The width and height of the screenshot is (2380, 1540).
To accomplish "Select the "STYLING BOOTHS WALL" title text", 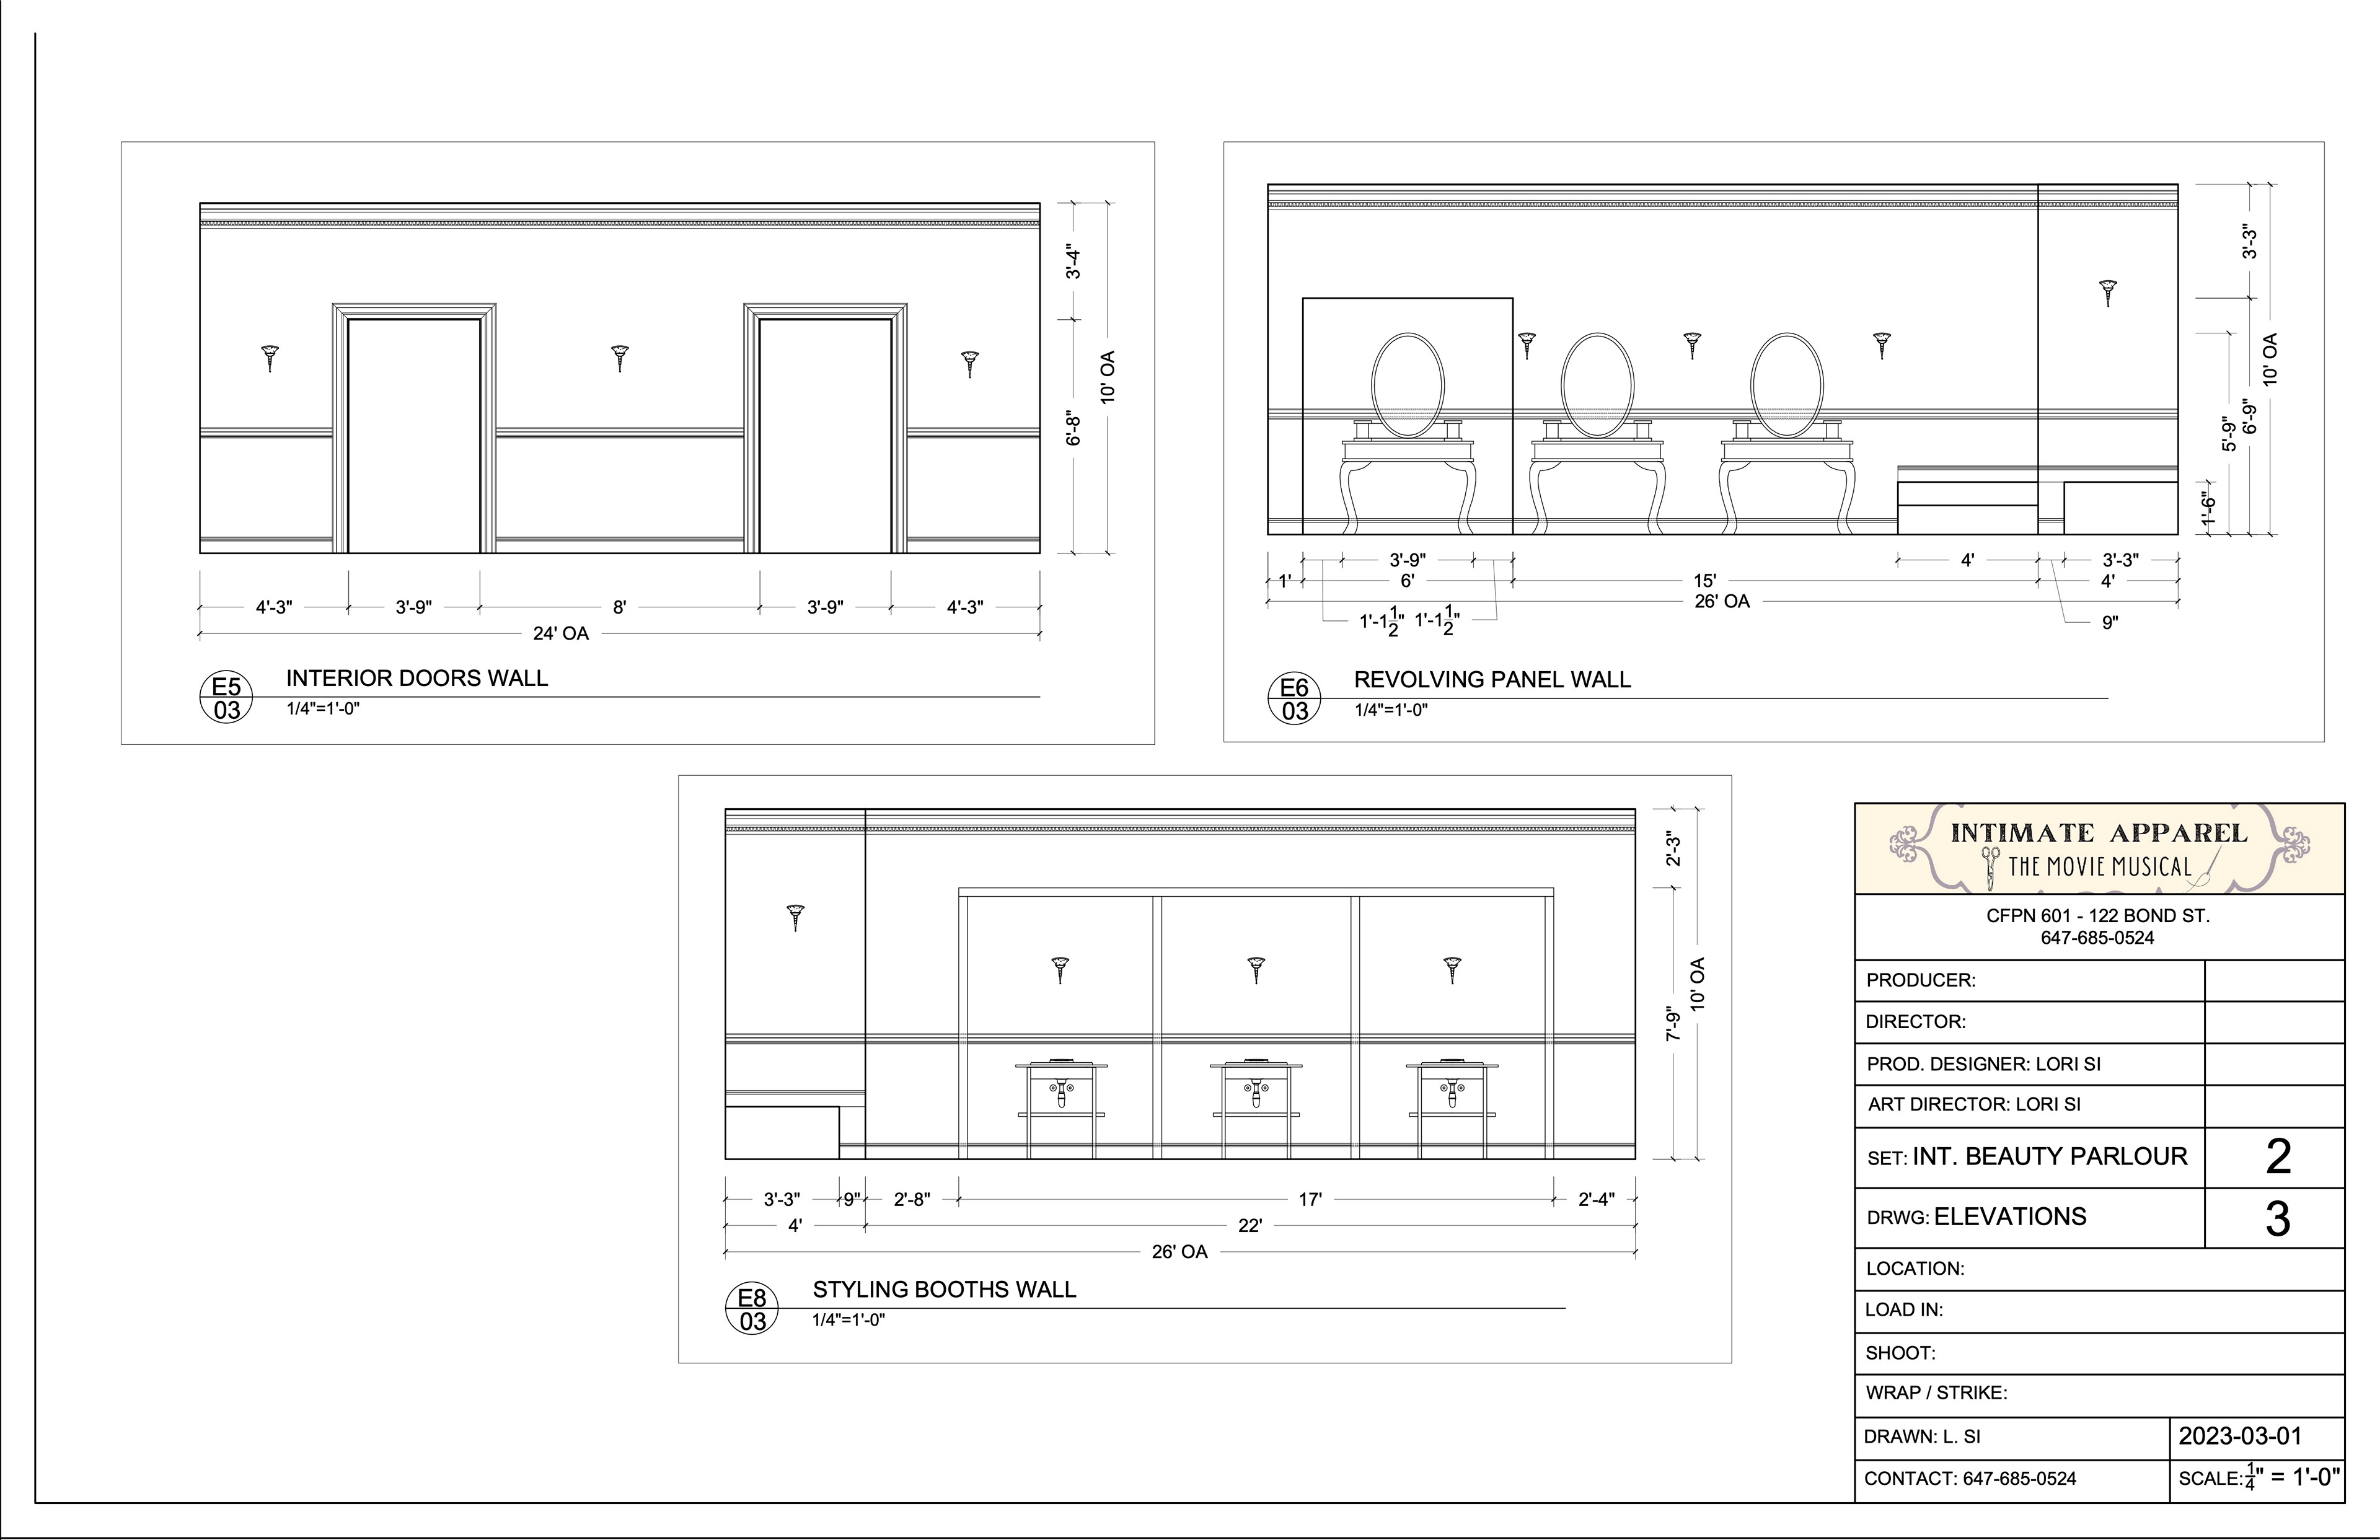I will click(944, 1290).
